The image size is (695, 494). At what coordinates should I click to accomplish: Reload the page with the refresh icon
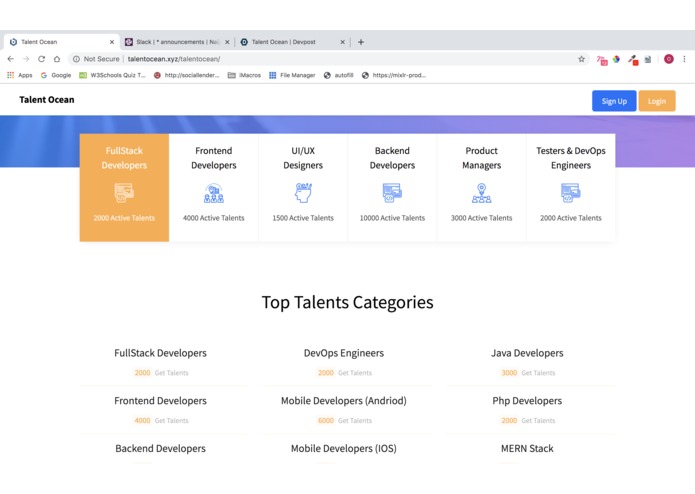[41, 59]
